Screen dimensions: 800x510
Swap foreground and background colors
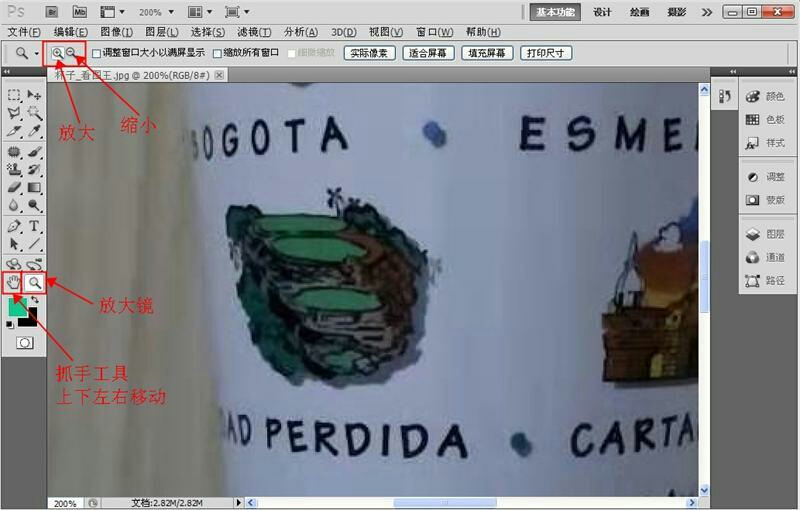coord(35,300)
